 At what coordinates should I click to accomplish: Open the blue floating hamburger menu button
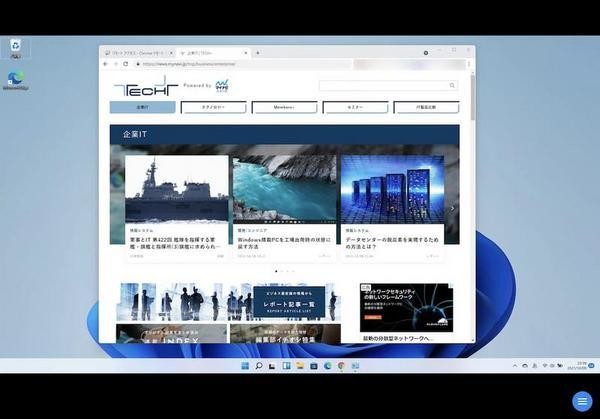click(582, 401)
